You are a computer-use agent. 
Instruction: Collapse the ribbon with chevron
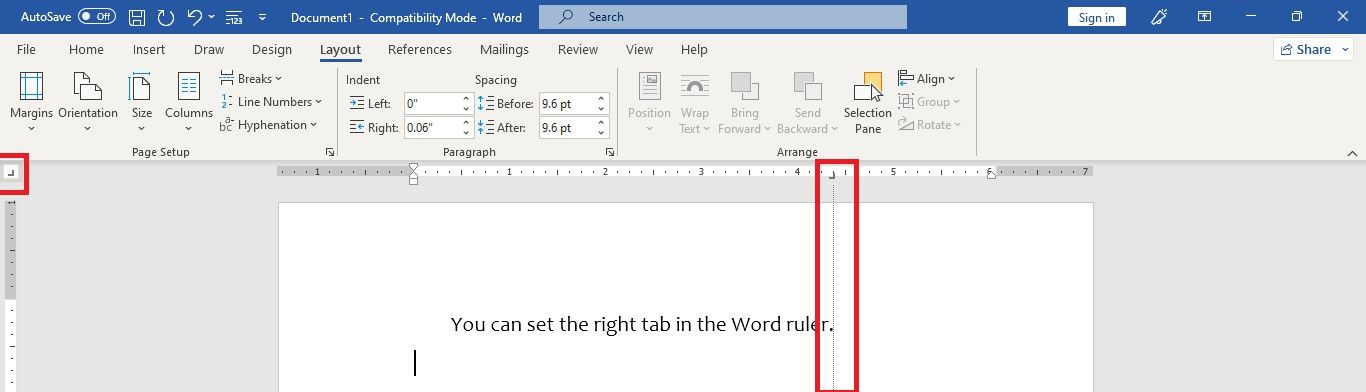point(1352,153)
